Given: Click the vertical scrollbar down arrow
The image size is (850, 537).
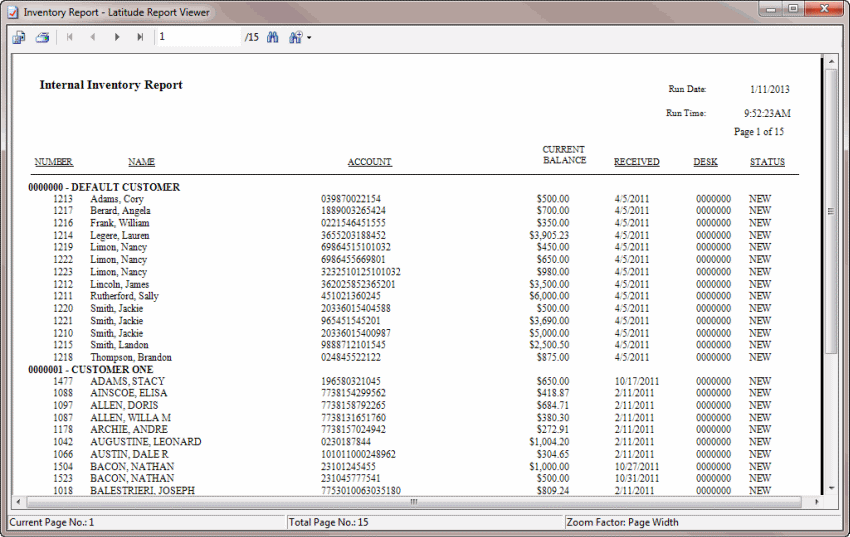Looking at the screenshot, I should click(x=830, y=487).
